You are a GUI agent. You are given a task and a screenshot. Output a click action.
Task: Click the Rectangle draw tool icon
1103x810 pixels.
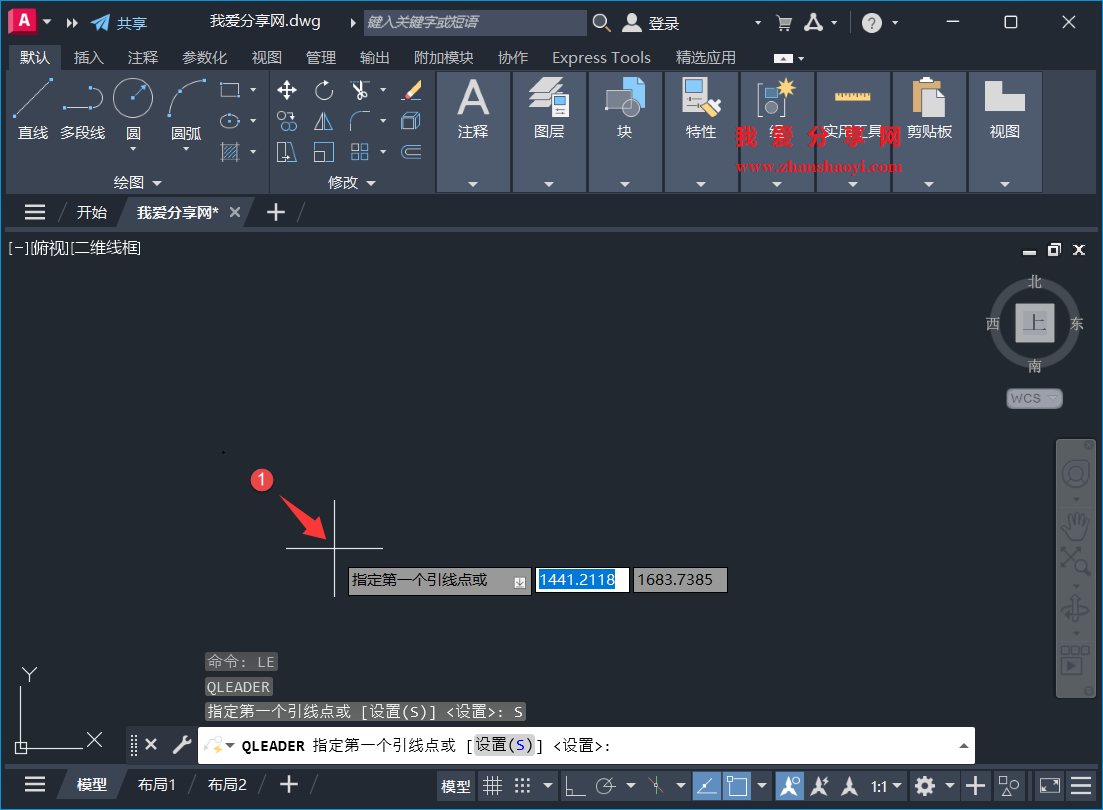[230, 90]
